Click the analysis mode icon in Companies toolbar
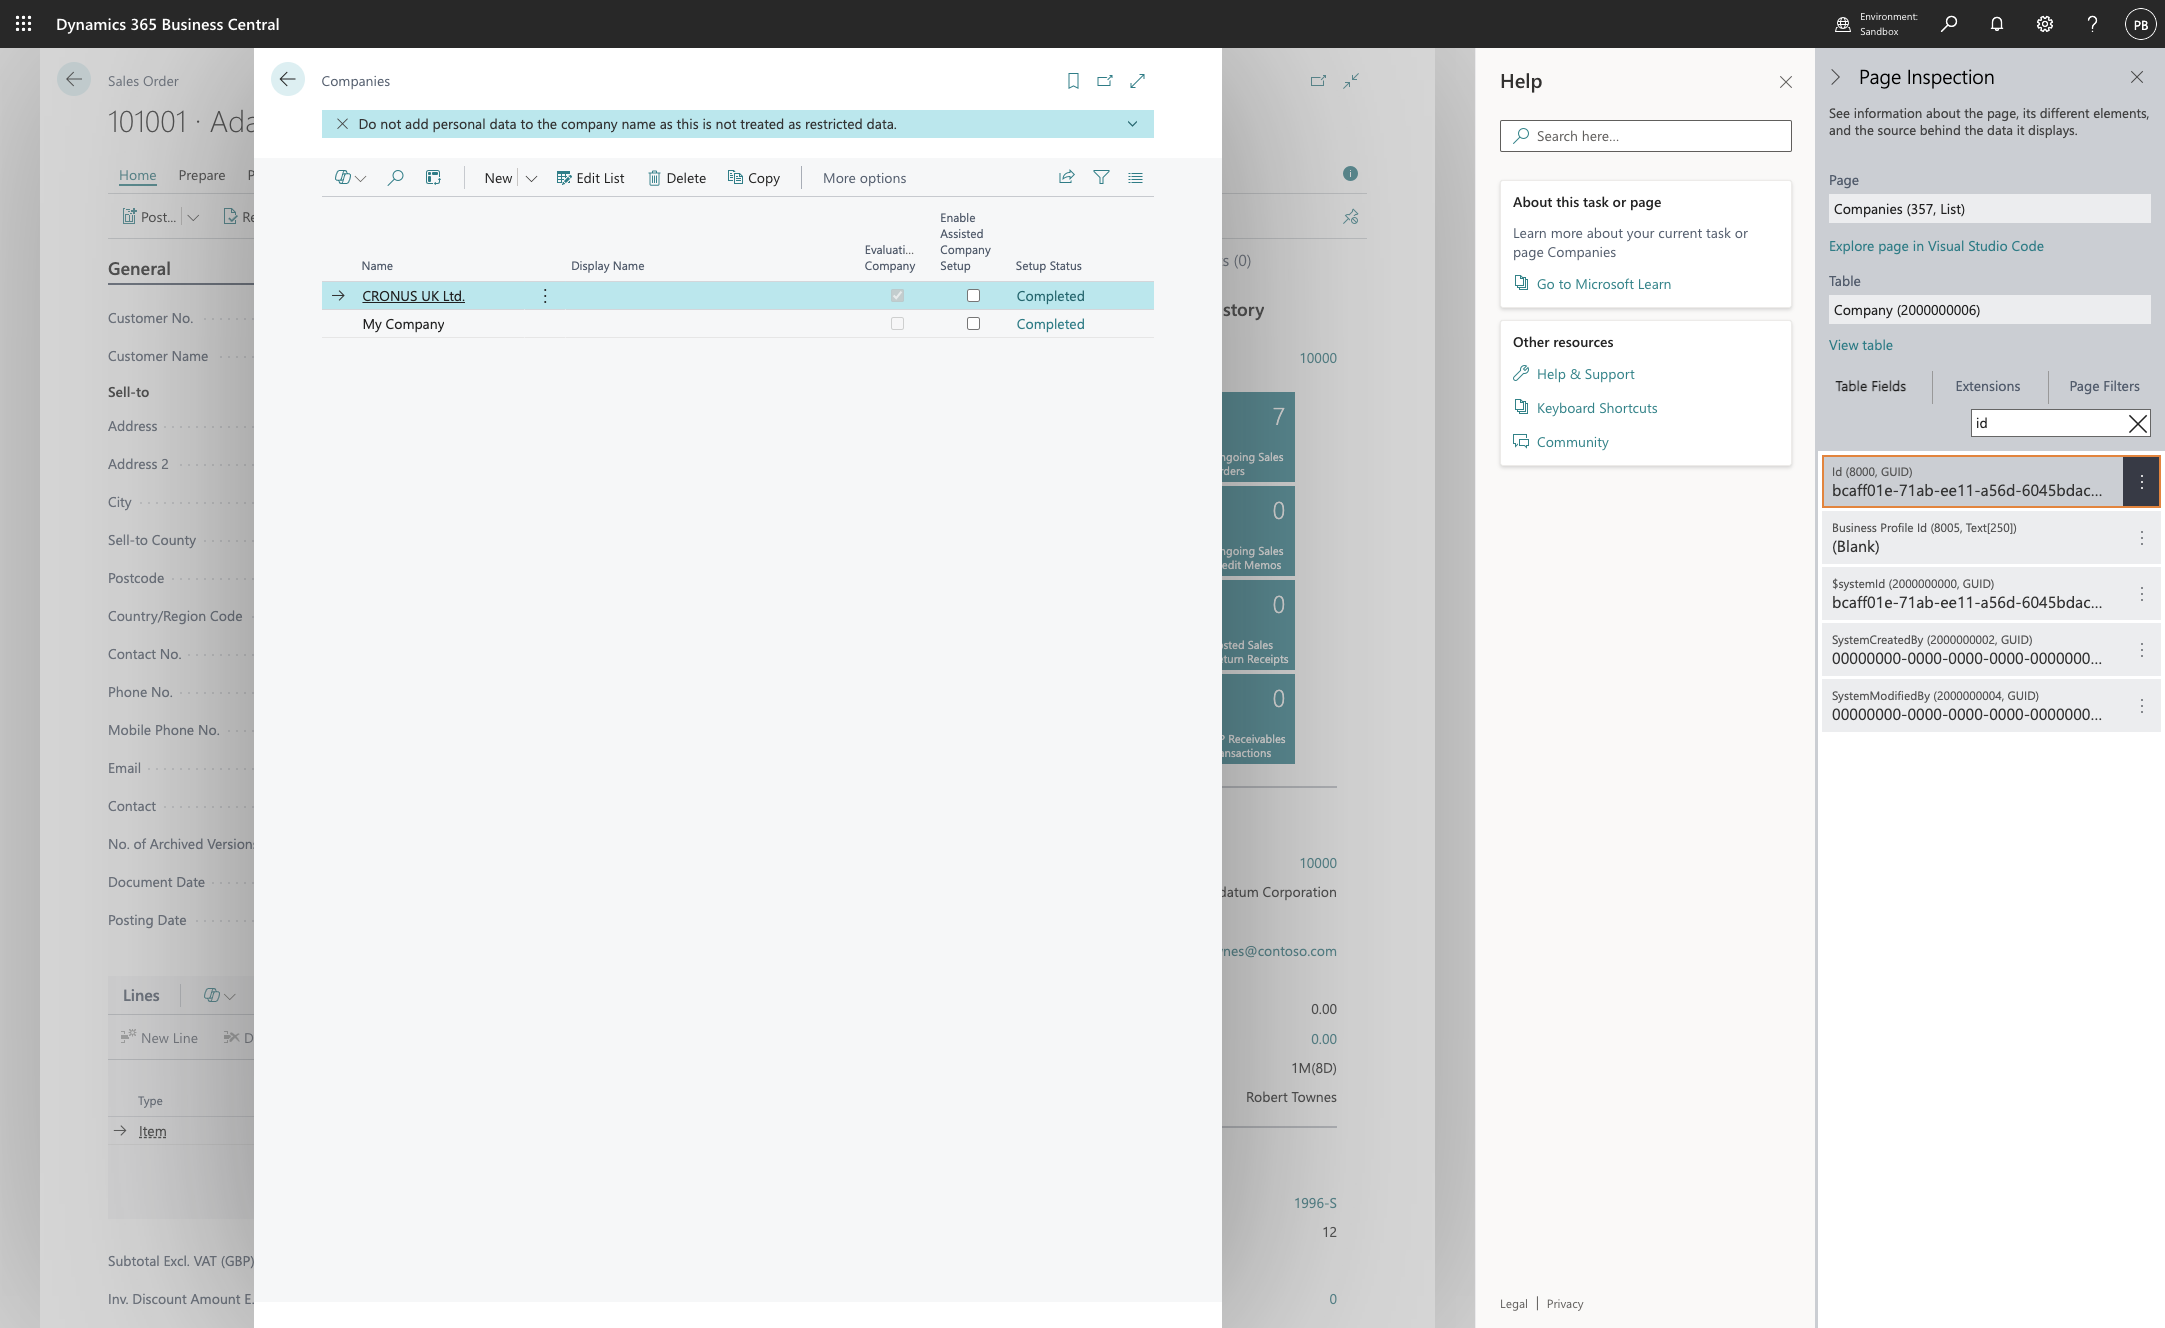2165x1328 pixels. tap(433, 178)
